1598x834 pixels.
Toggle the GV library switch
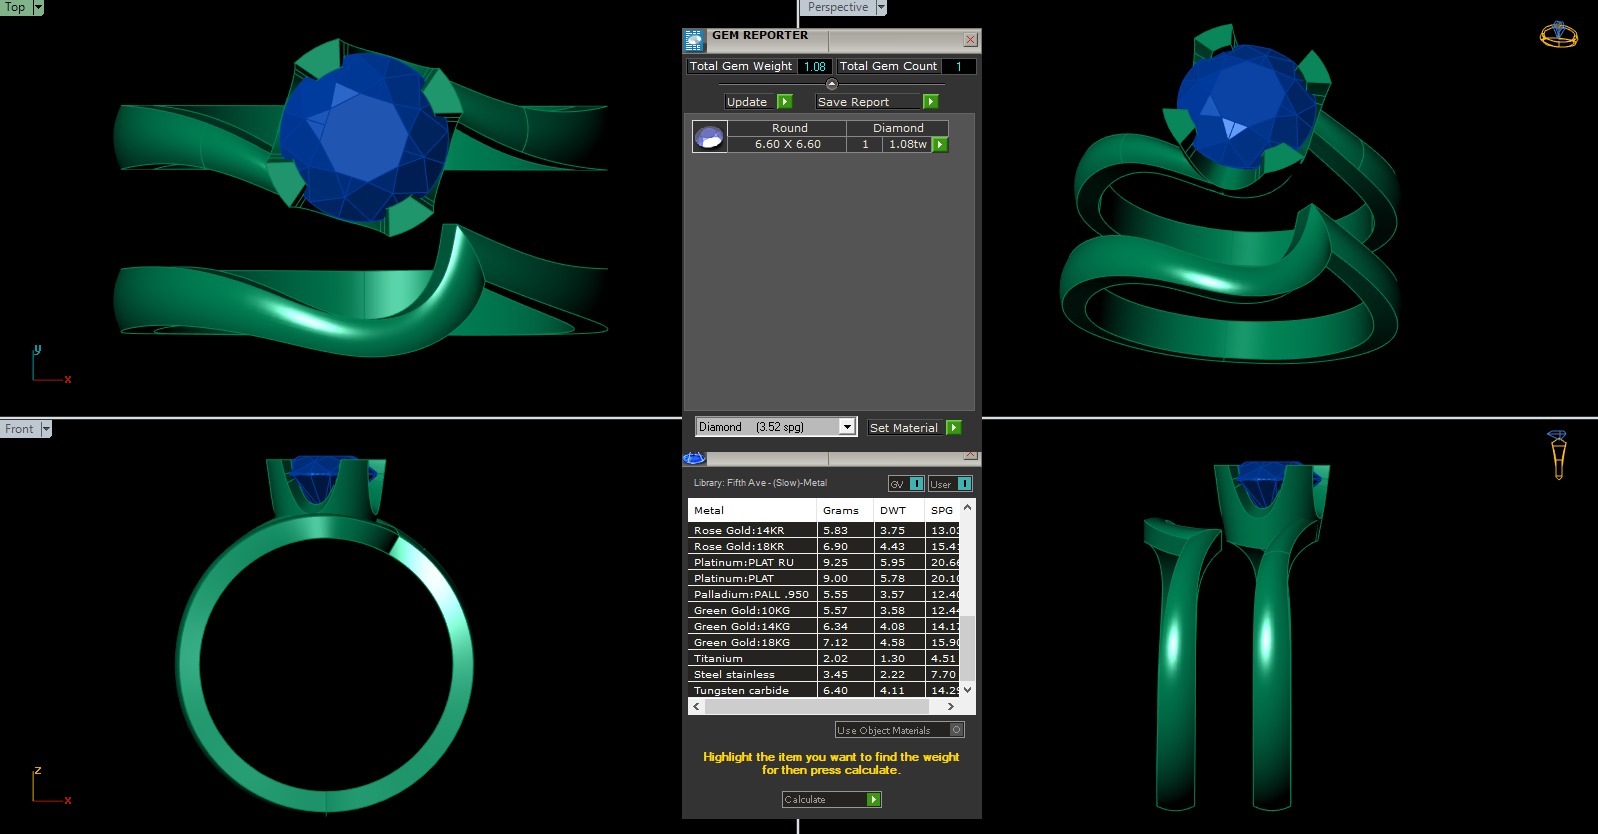coord(906,484)
